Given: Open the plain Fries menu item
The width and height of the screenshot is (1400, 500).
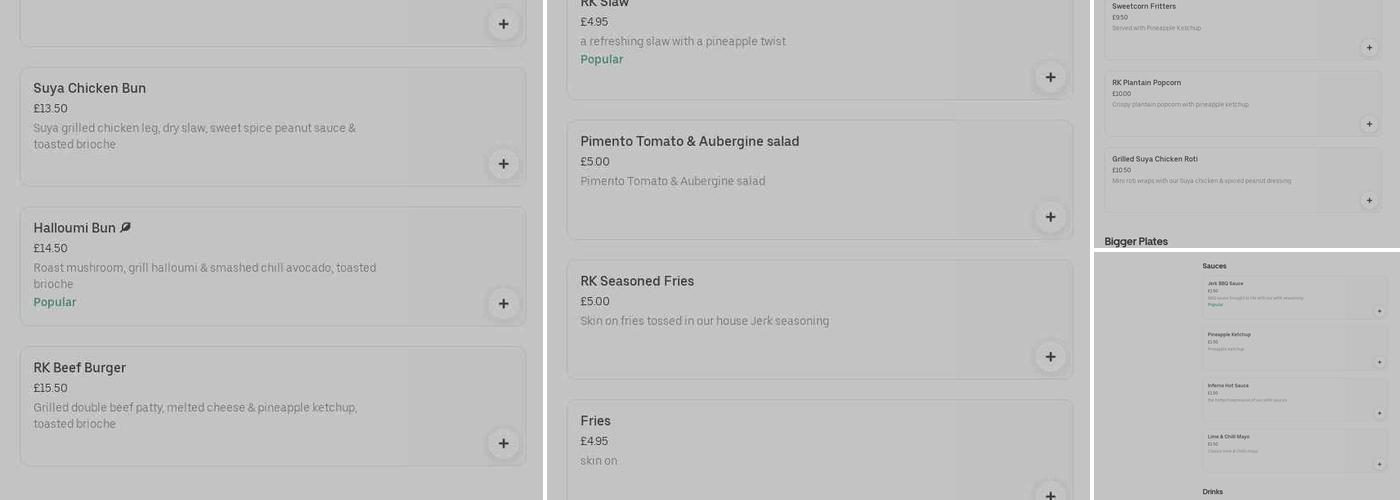Looking at the screenshot, I should (x=595, y=421).
